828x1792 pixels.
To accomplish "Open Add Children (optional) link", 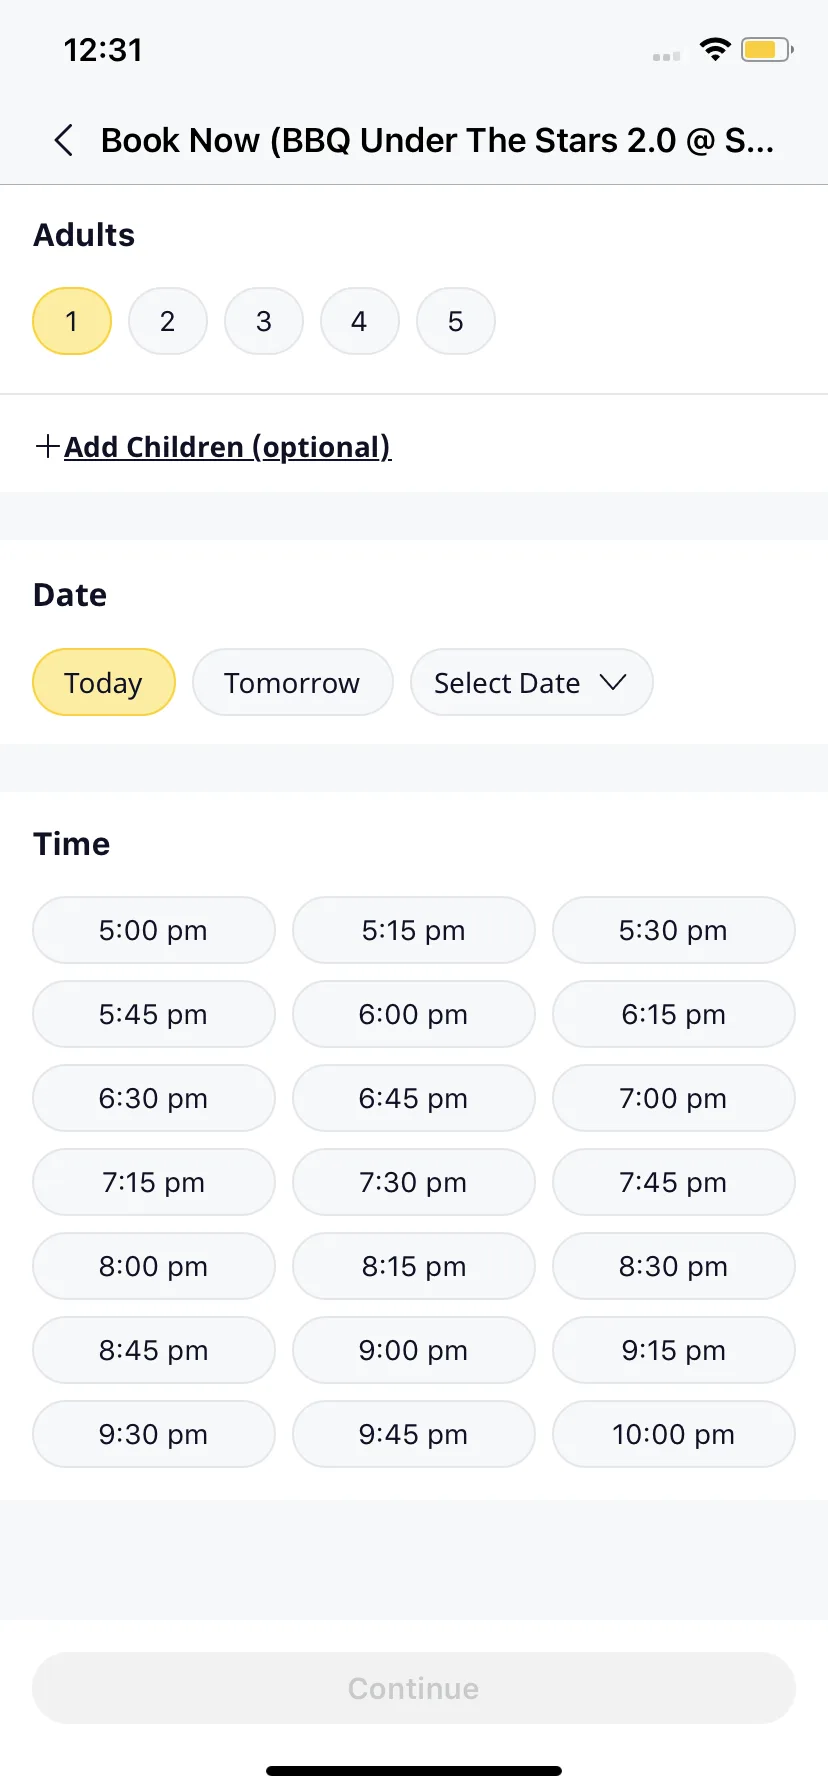I will click(227, 446).
